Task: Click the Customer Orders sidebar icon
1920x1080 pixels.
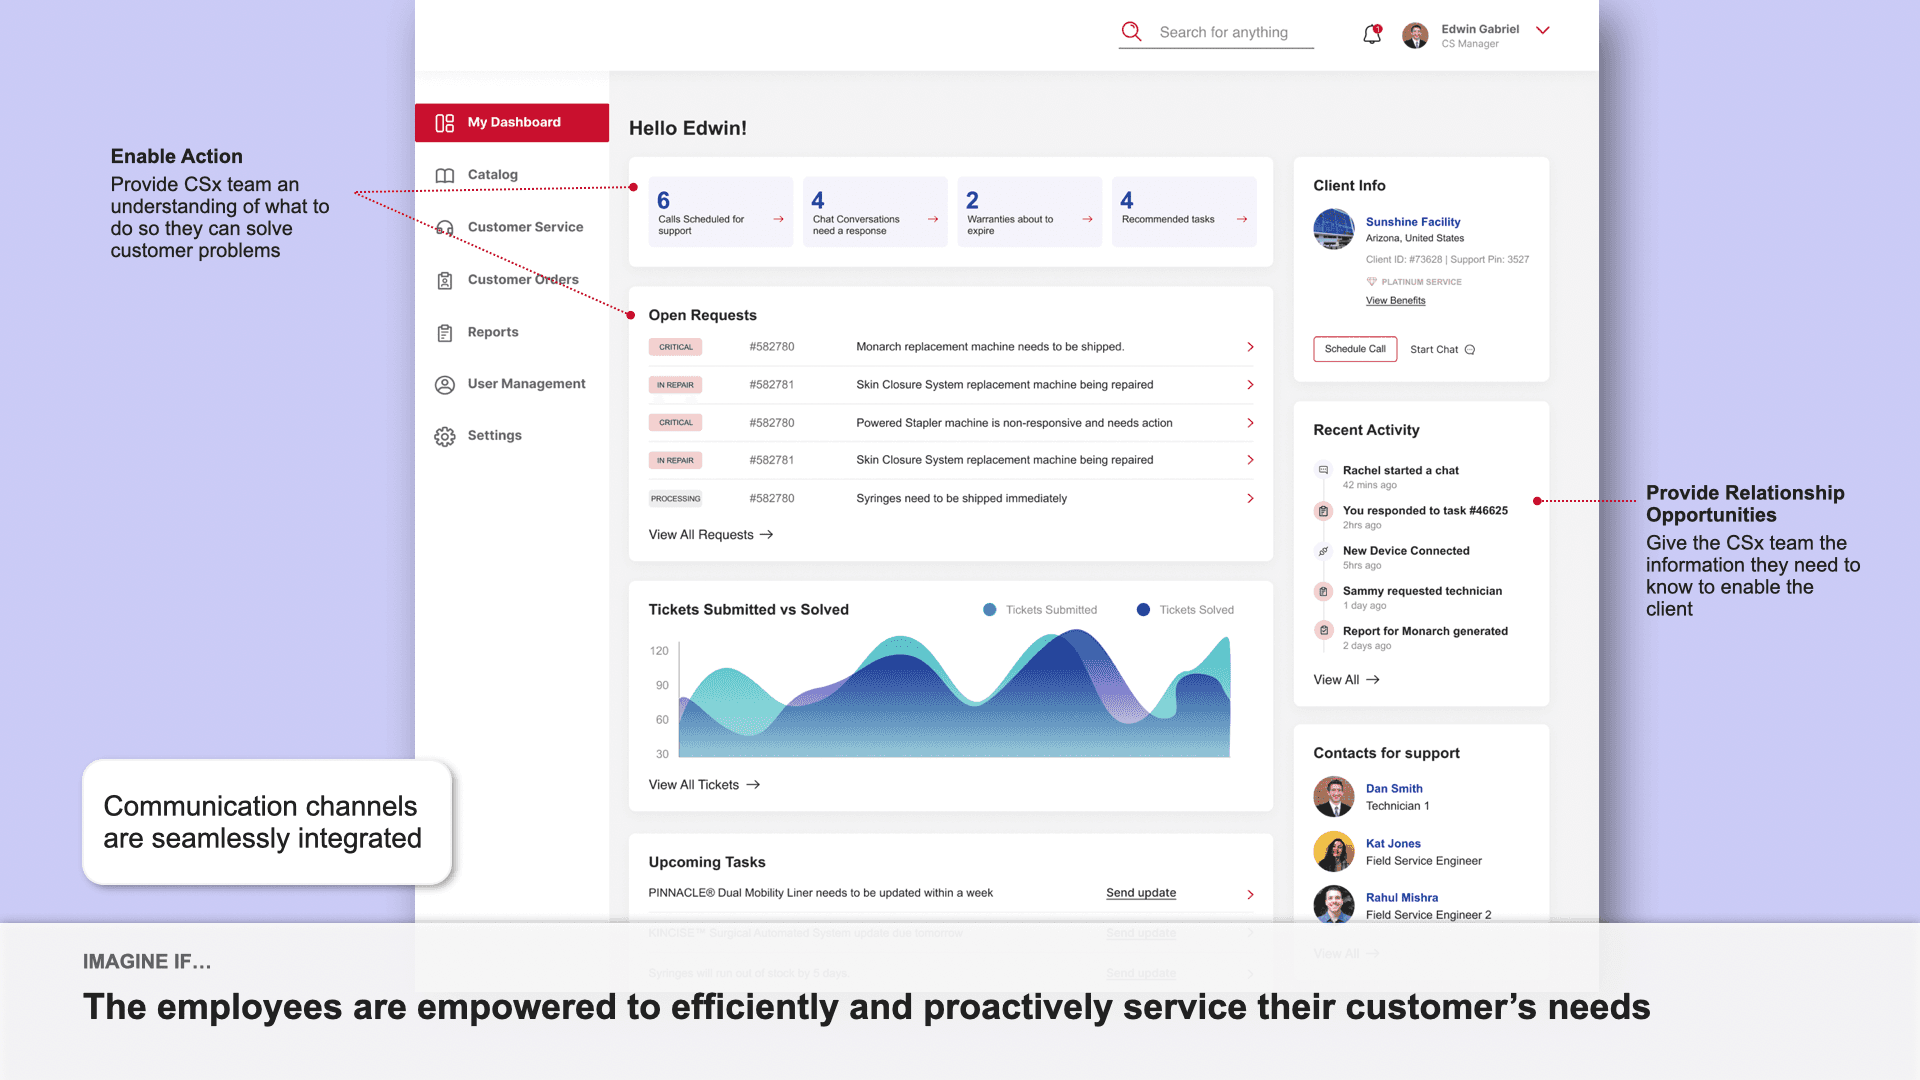Action: click(445, 281)
